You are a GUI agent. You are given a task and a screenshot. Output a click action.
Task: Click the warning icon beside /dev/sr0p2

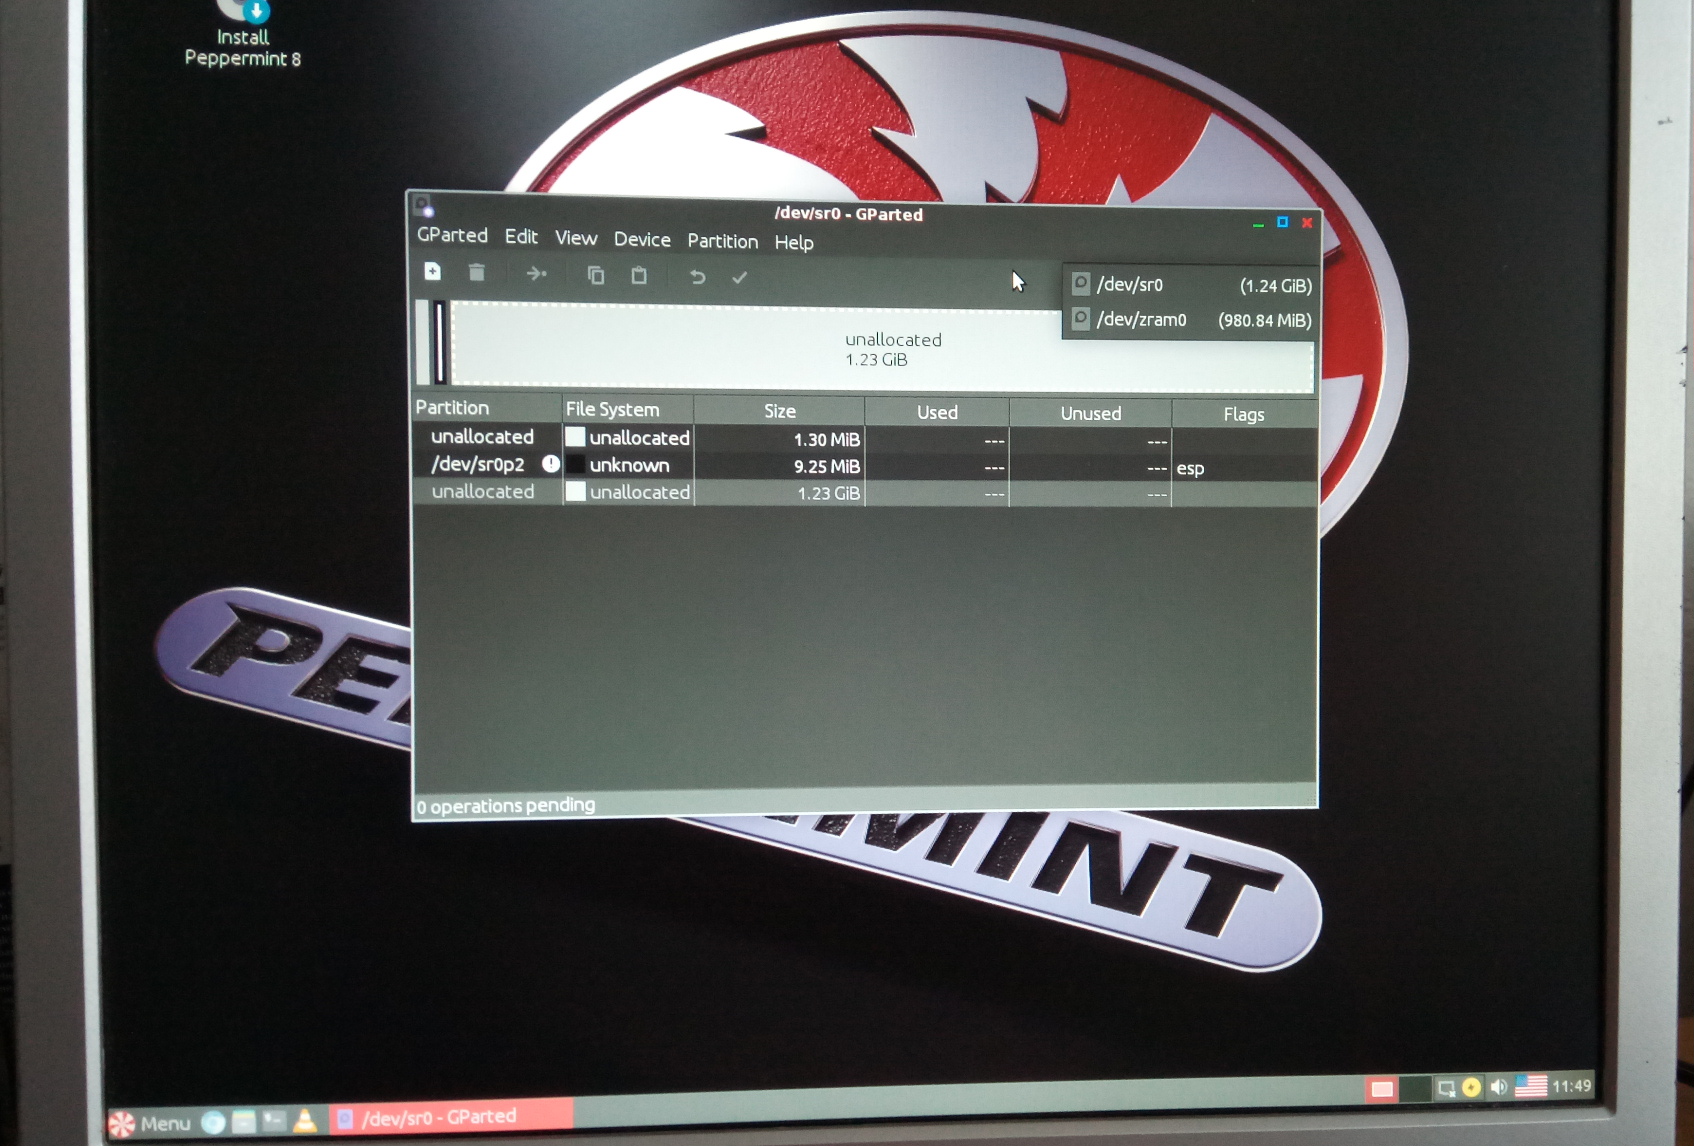pos(550,464)
